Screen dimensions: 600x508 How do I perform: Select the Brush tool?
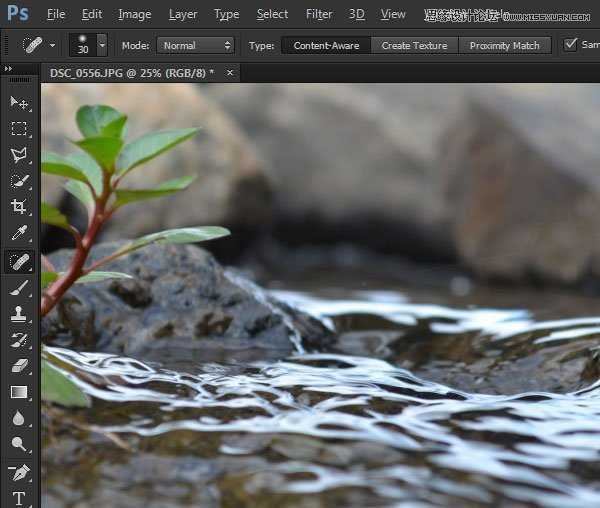pos(19,288)
